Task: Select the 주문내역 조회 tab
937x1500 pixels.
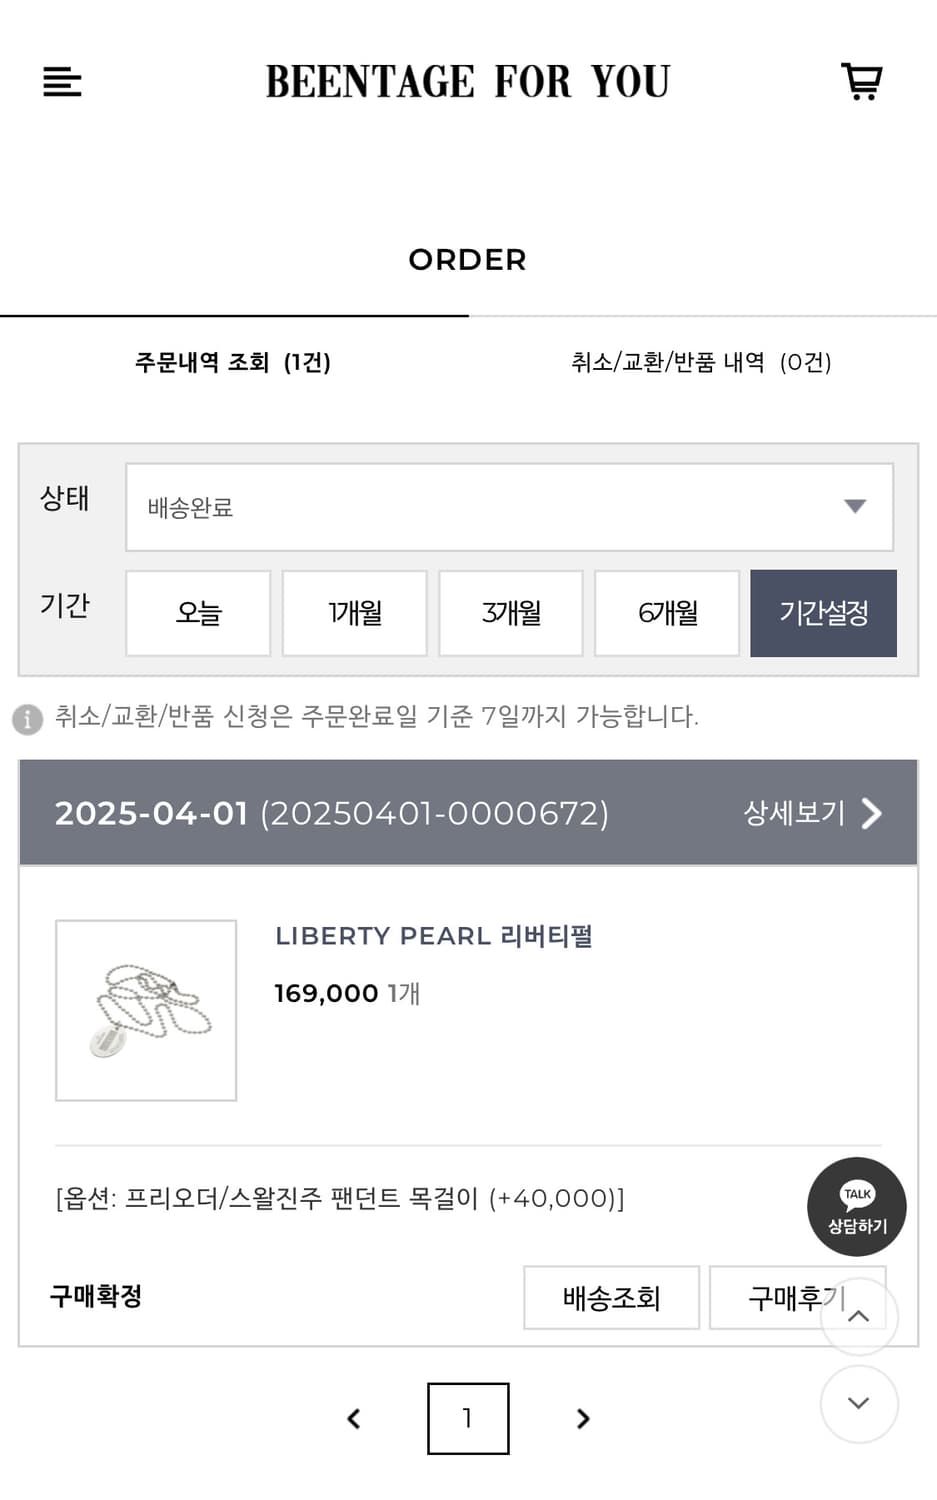Action: (233, 362)
